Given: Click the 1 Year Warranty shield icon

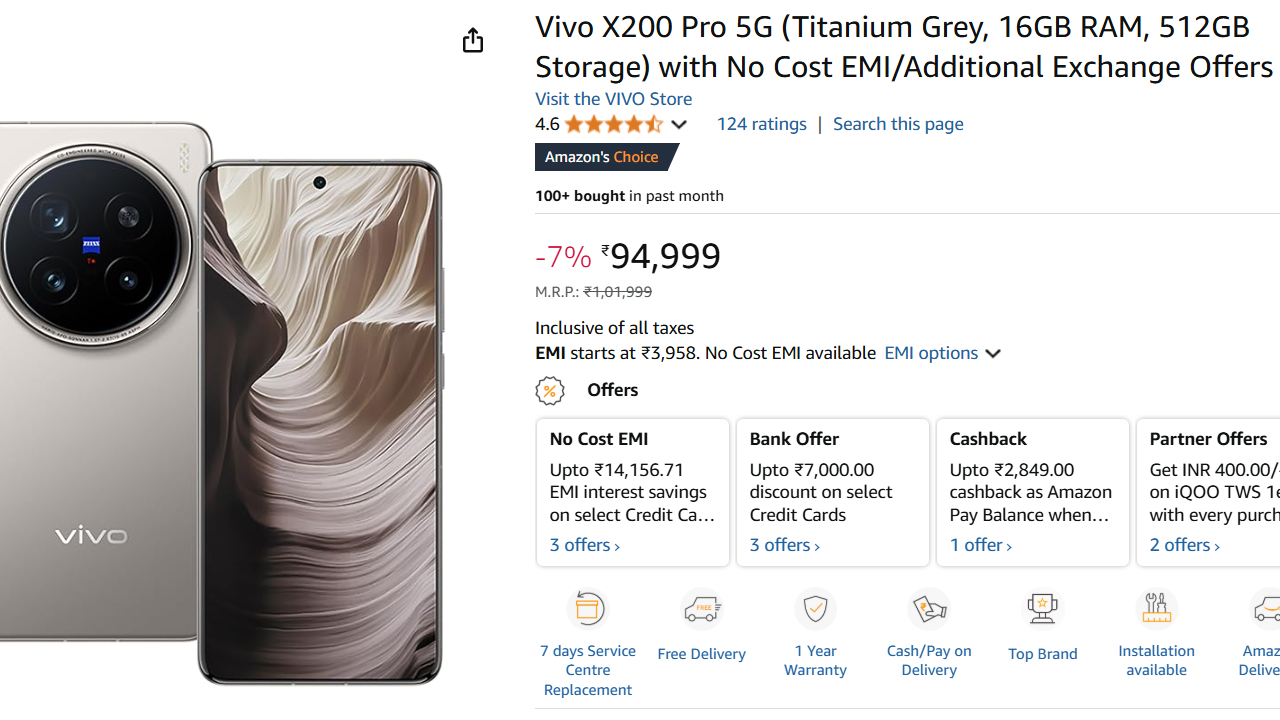Looking at the screenshot, I should coord(815,609).
